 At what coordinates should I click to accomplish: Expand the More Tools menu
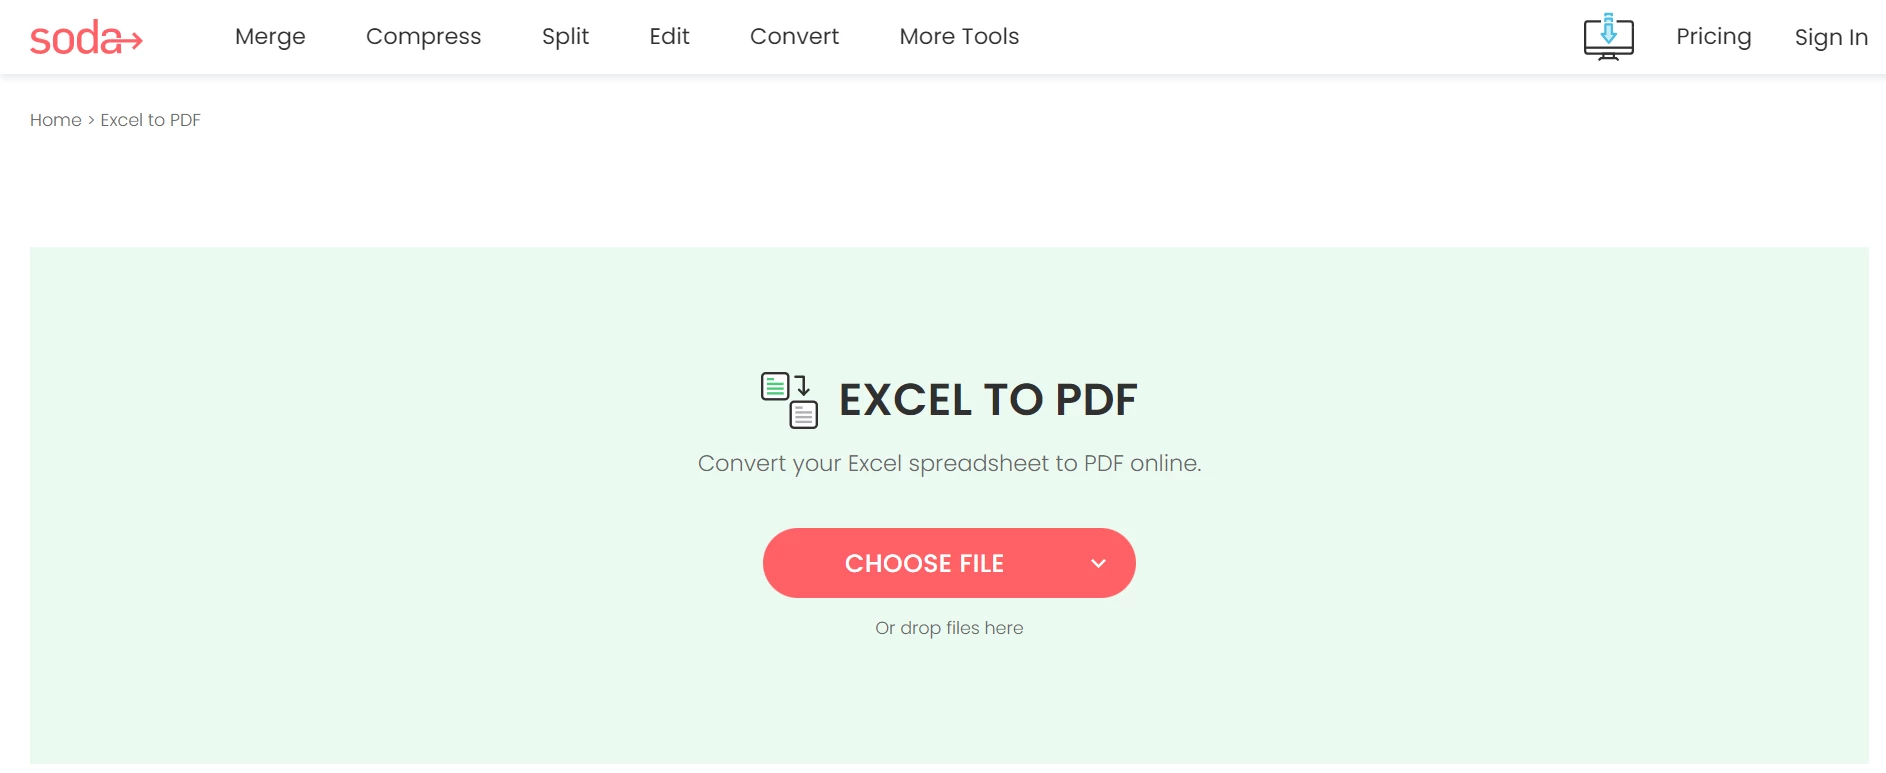tap(959, 37)
